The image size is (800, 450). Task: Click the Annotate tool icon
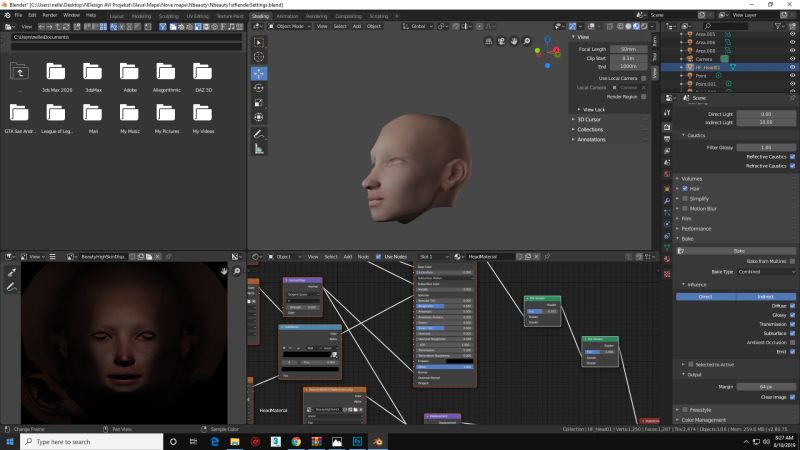coord(259,133)
